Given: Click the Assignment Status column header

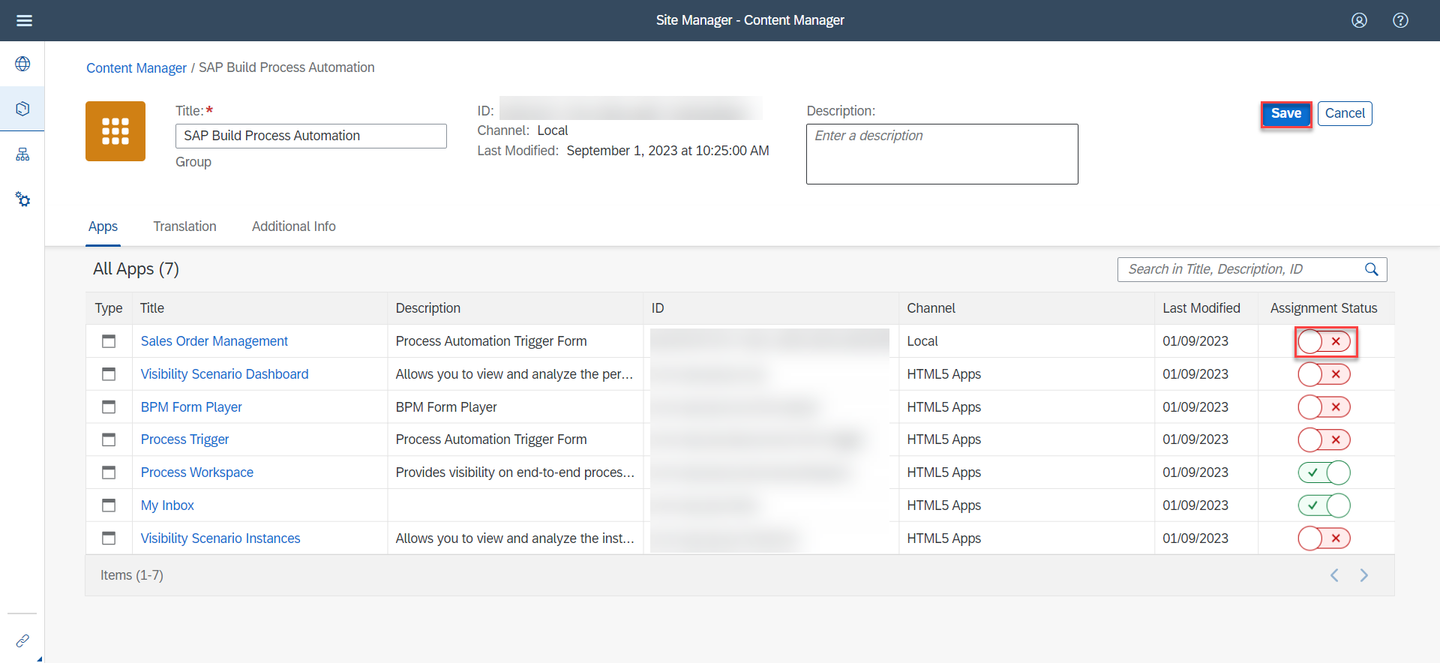Looking at the screenshot, I should [x=1324, y=308].
